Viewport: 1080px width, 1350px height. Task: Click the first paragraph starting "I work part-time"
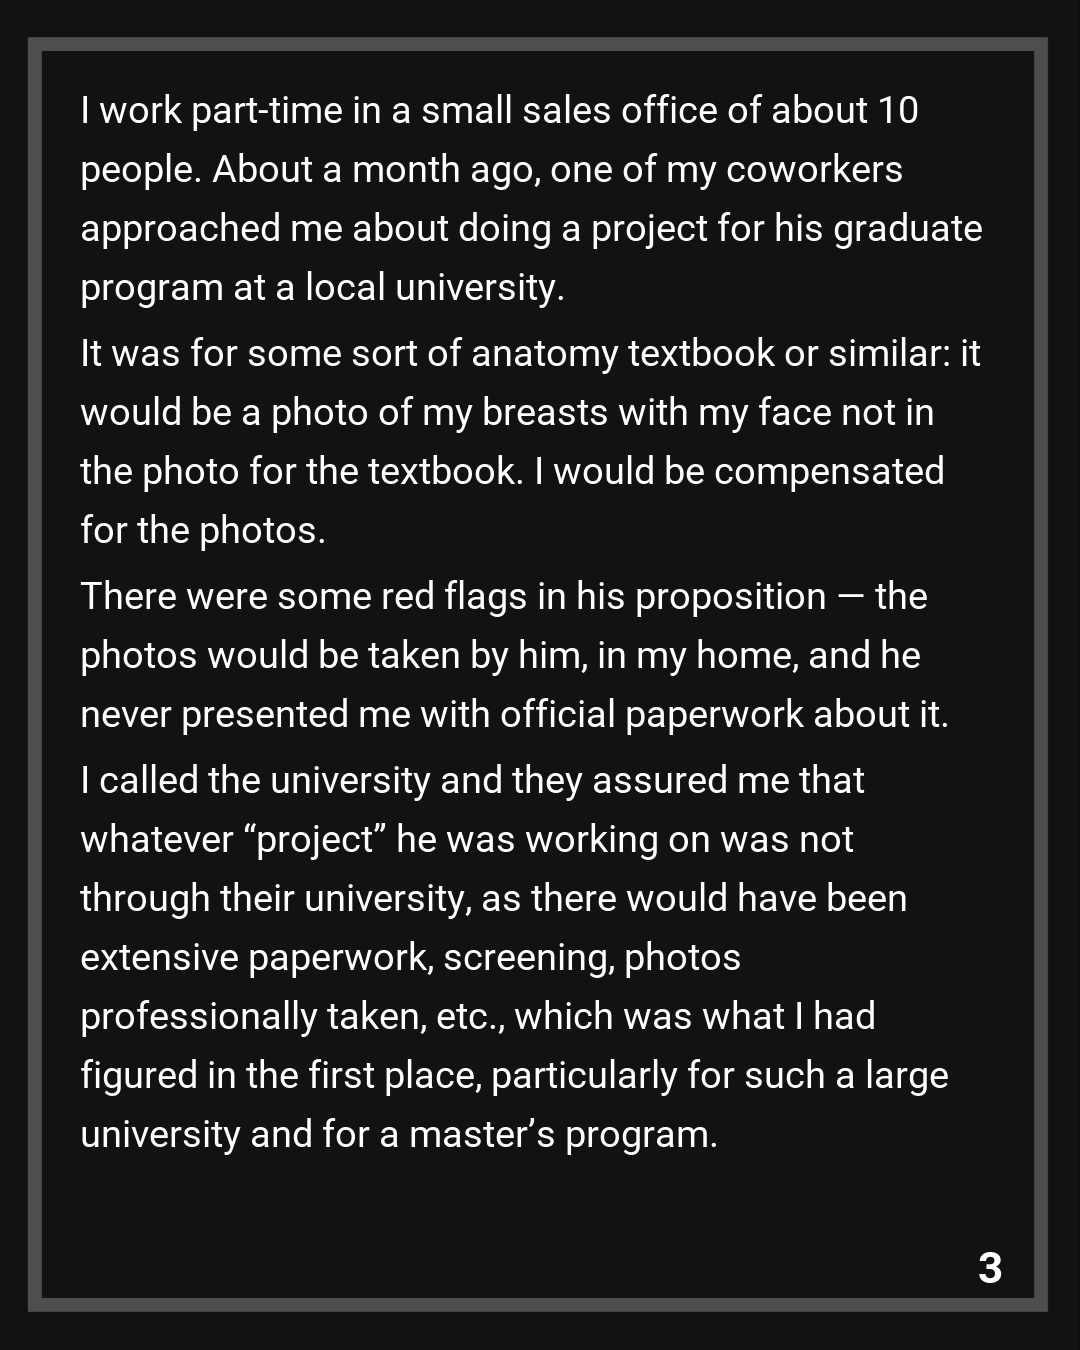pos(530,199)
